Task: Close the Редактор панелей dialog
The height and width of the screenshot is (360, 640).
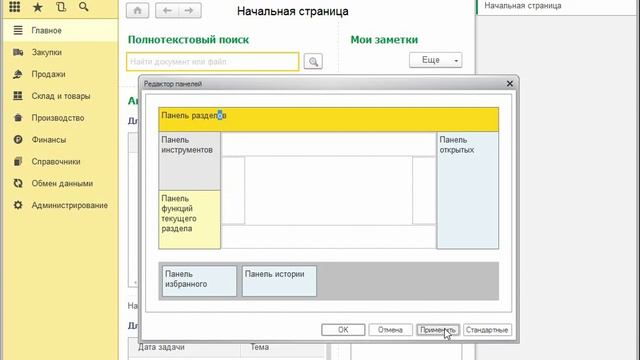Action: (x=510, y=84)
